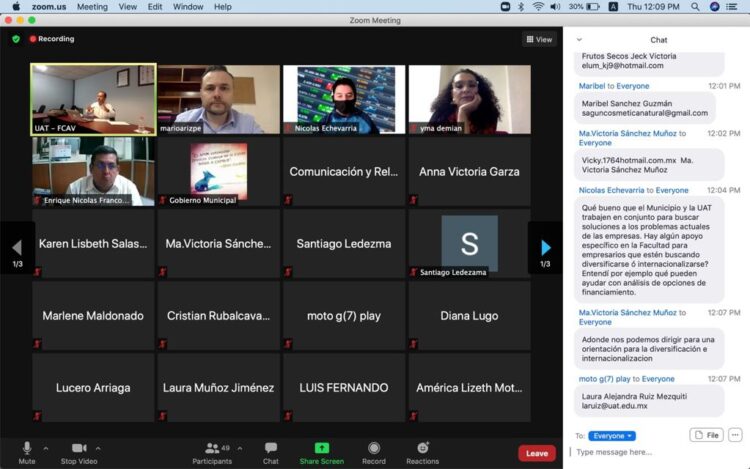750x469 pixels.
Task: Select moto g(7) play tile
Action: (344, 316)
